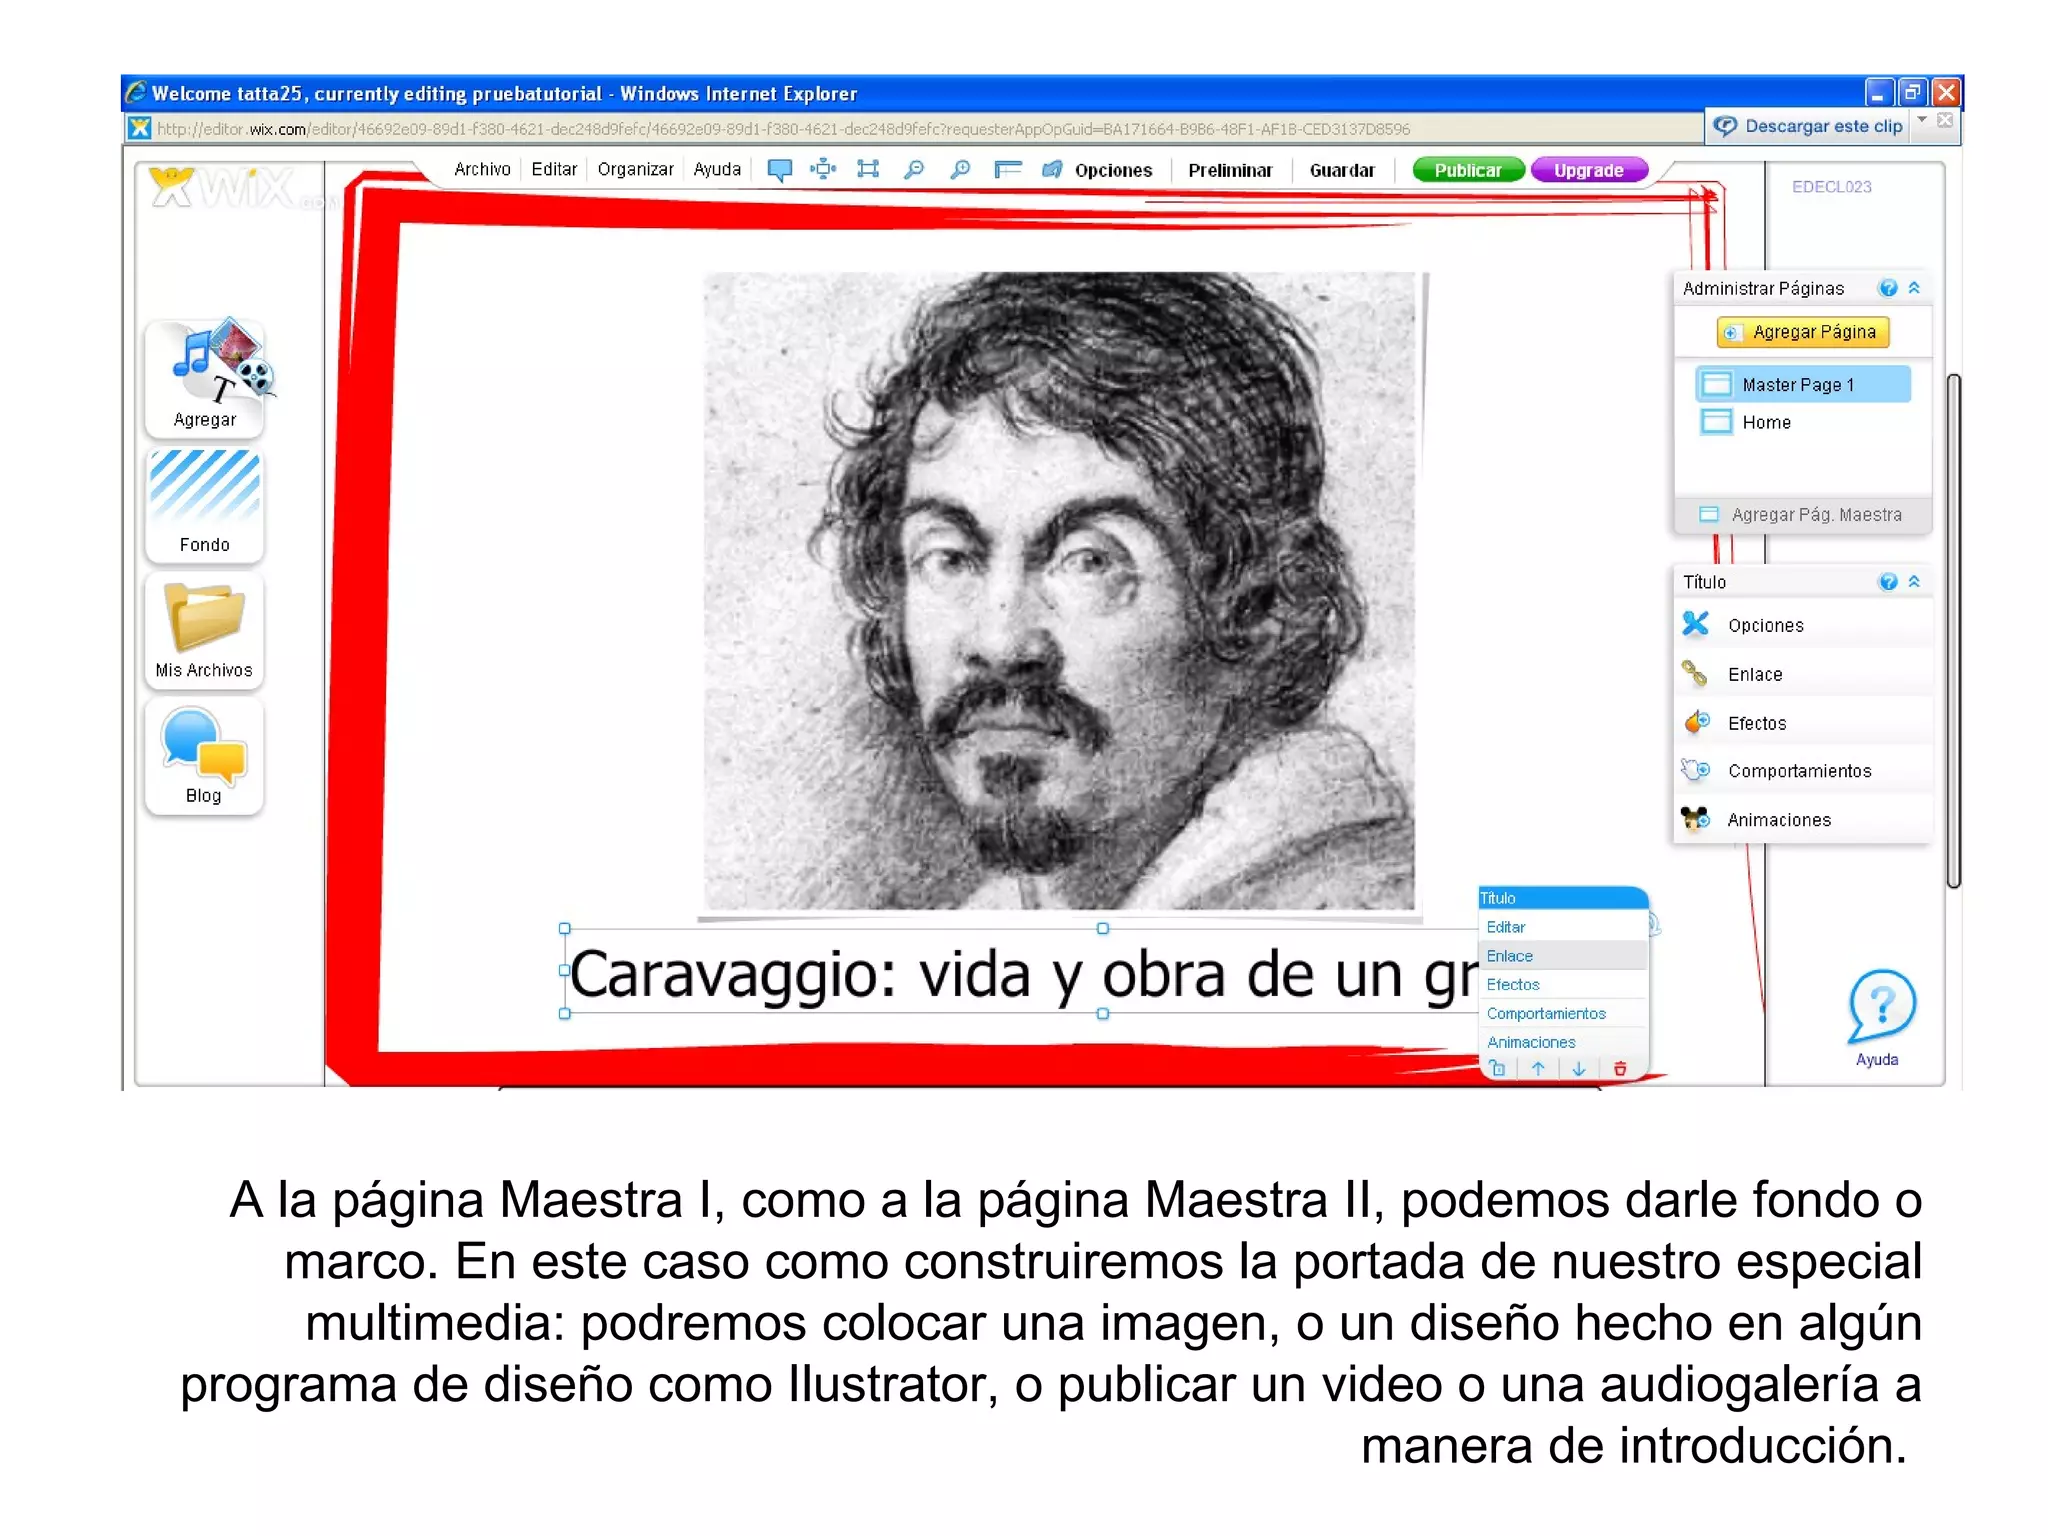Collapse the Administrar Páginas panel
Image resolution: width=2048 pixels, height=1536 pixels.
(x=1914, y=288)
